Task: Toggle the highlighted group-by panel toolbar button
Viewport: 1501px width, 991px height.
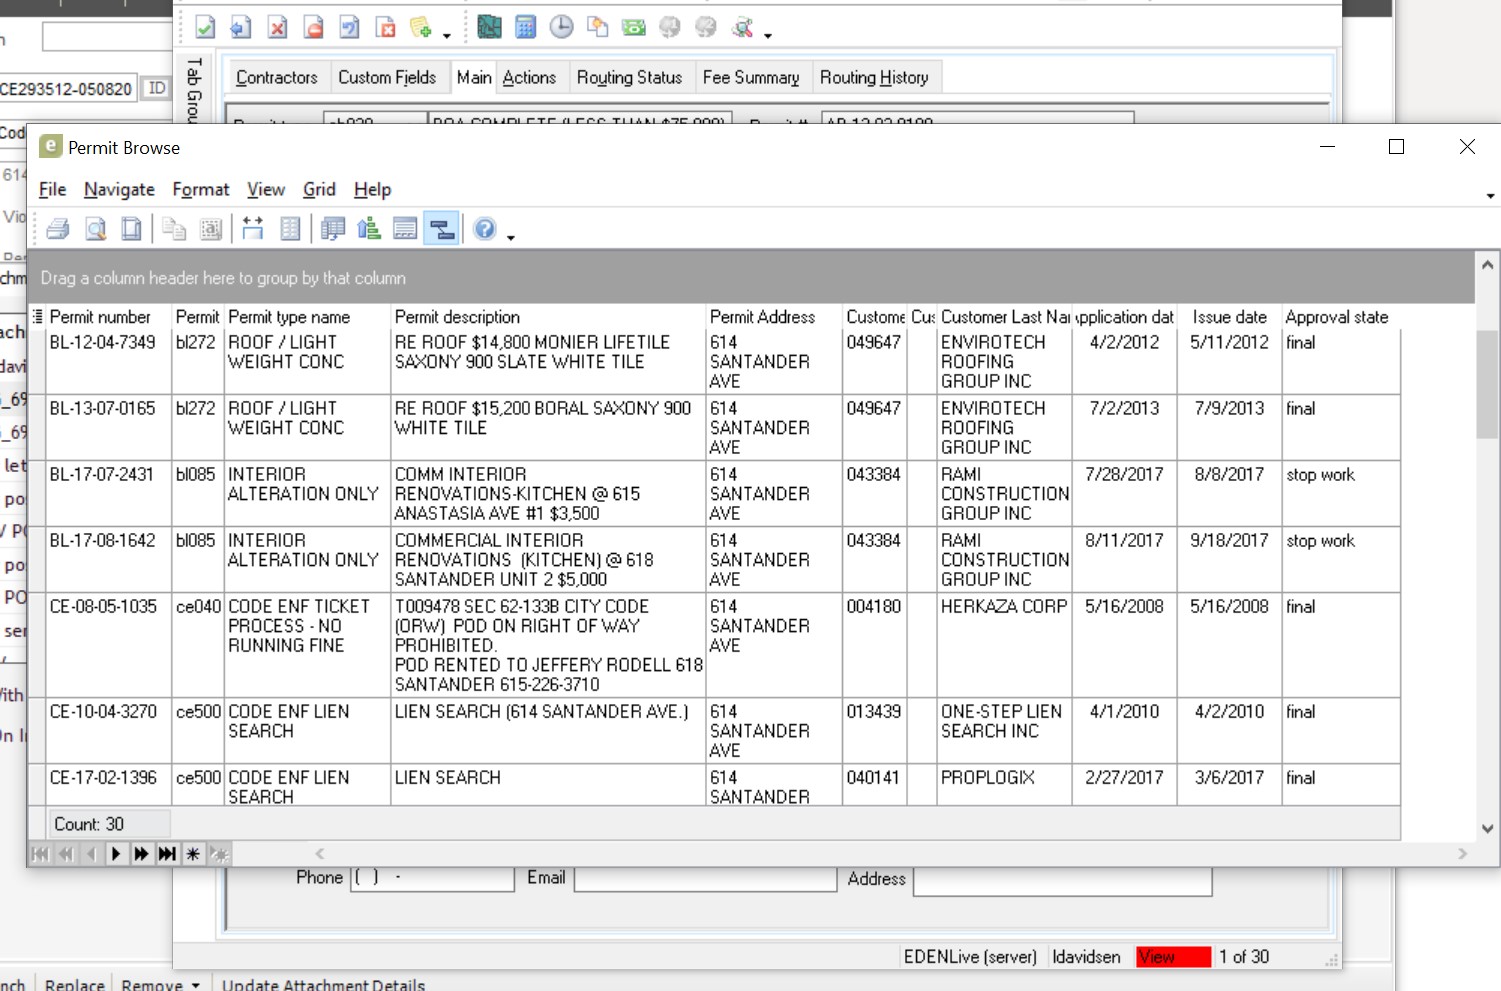Action: 441,229
